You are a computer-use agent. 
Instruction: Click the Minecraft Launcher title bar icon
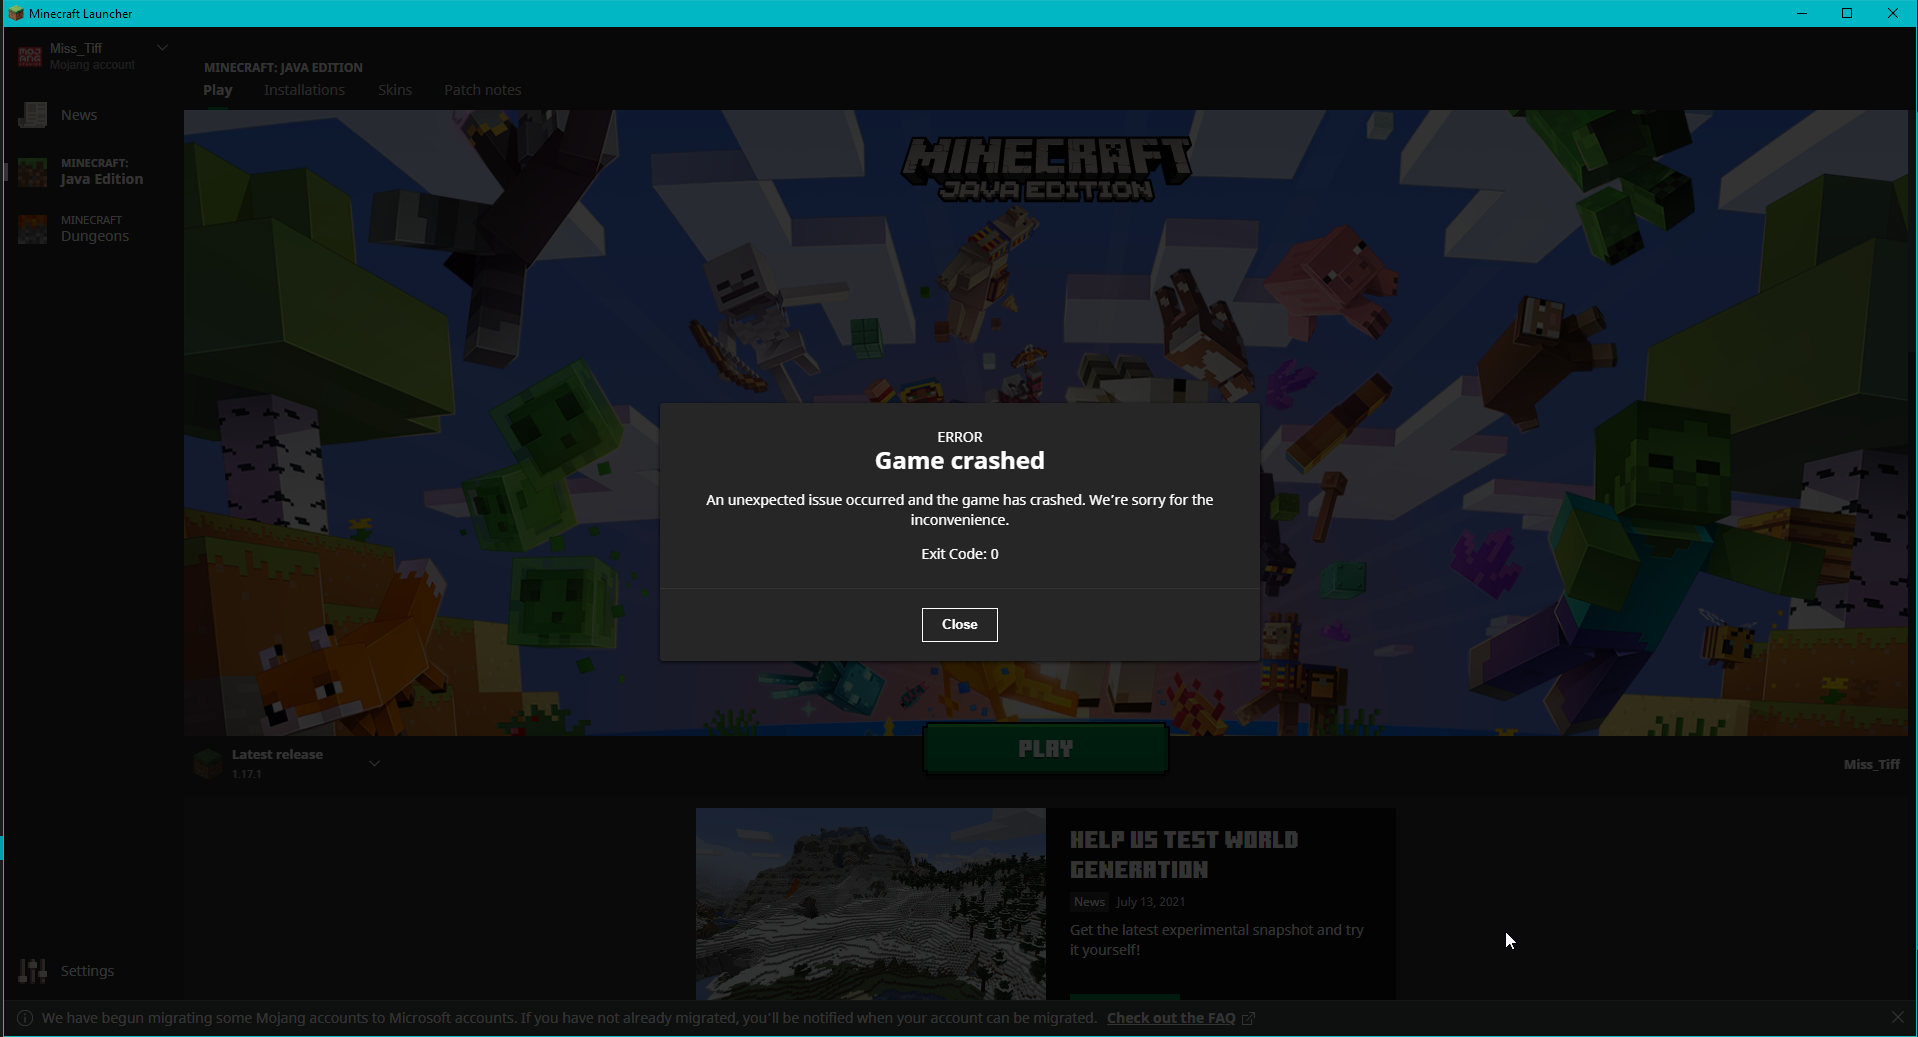(x=15, y=13)
